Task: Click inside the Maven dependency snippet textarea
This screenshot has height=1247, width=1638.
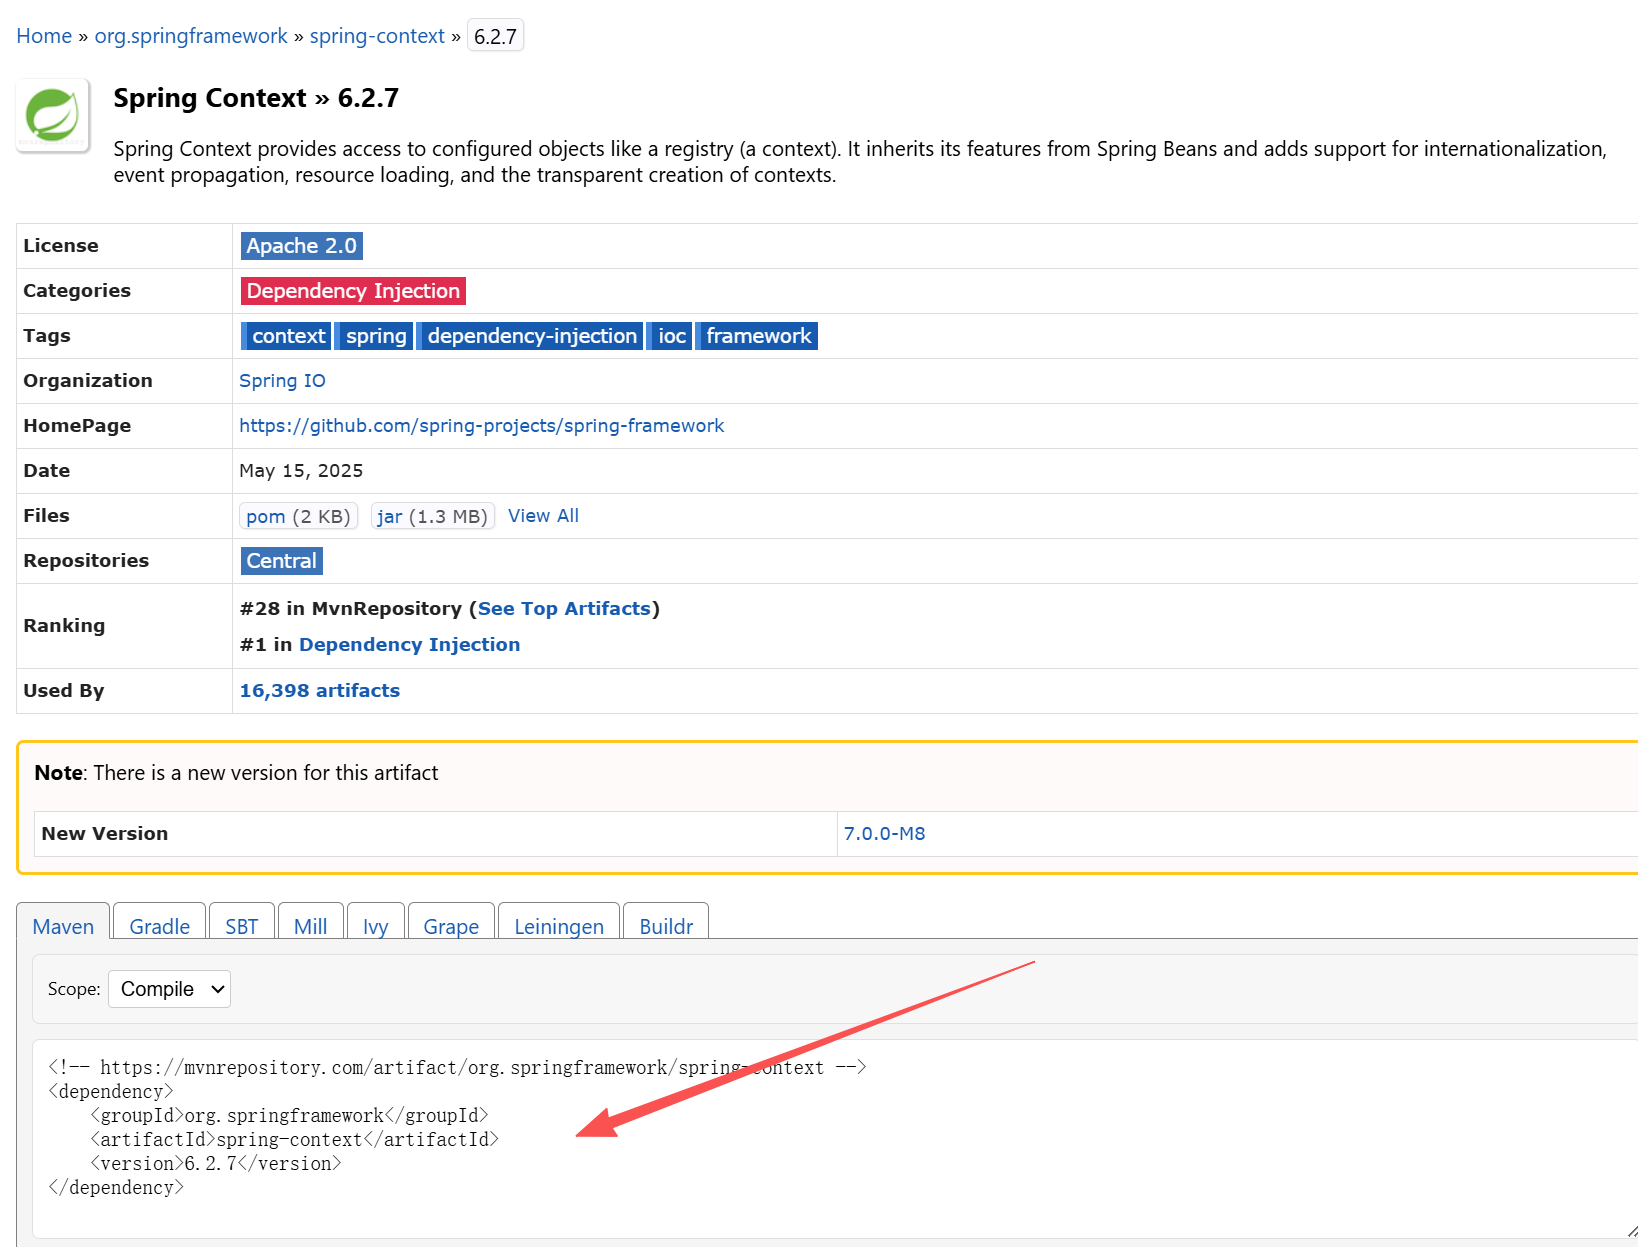Action: [835, 1139]
